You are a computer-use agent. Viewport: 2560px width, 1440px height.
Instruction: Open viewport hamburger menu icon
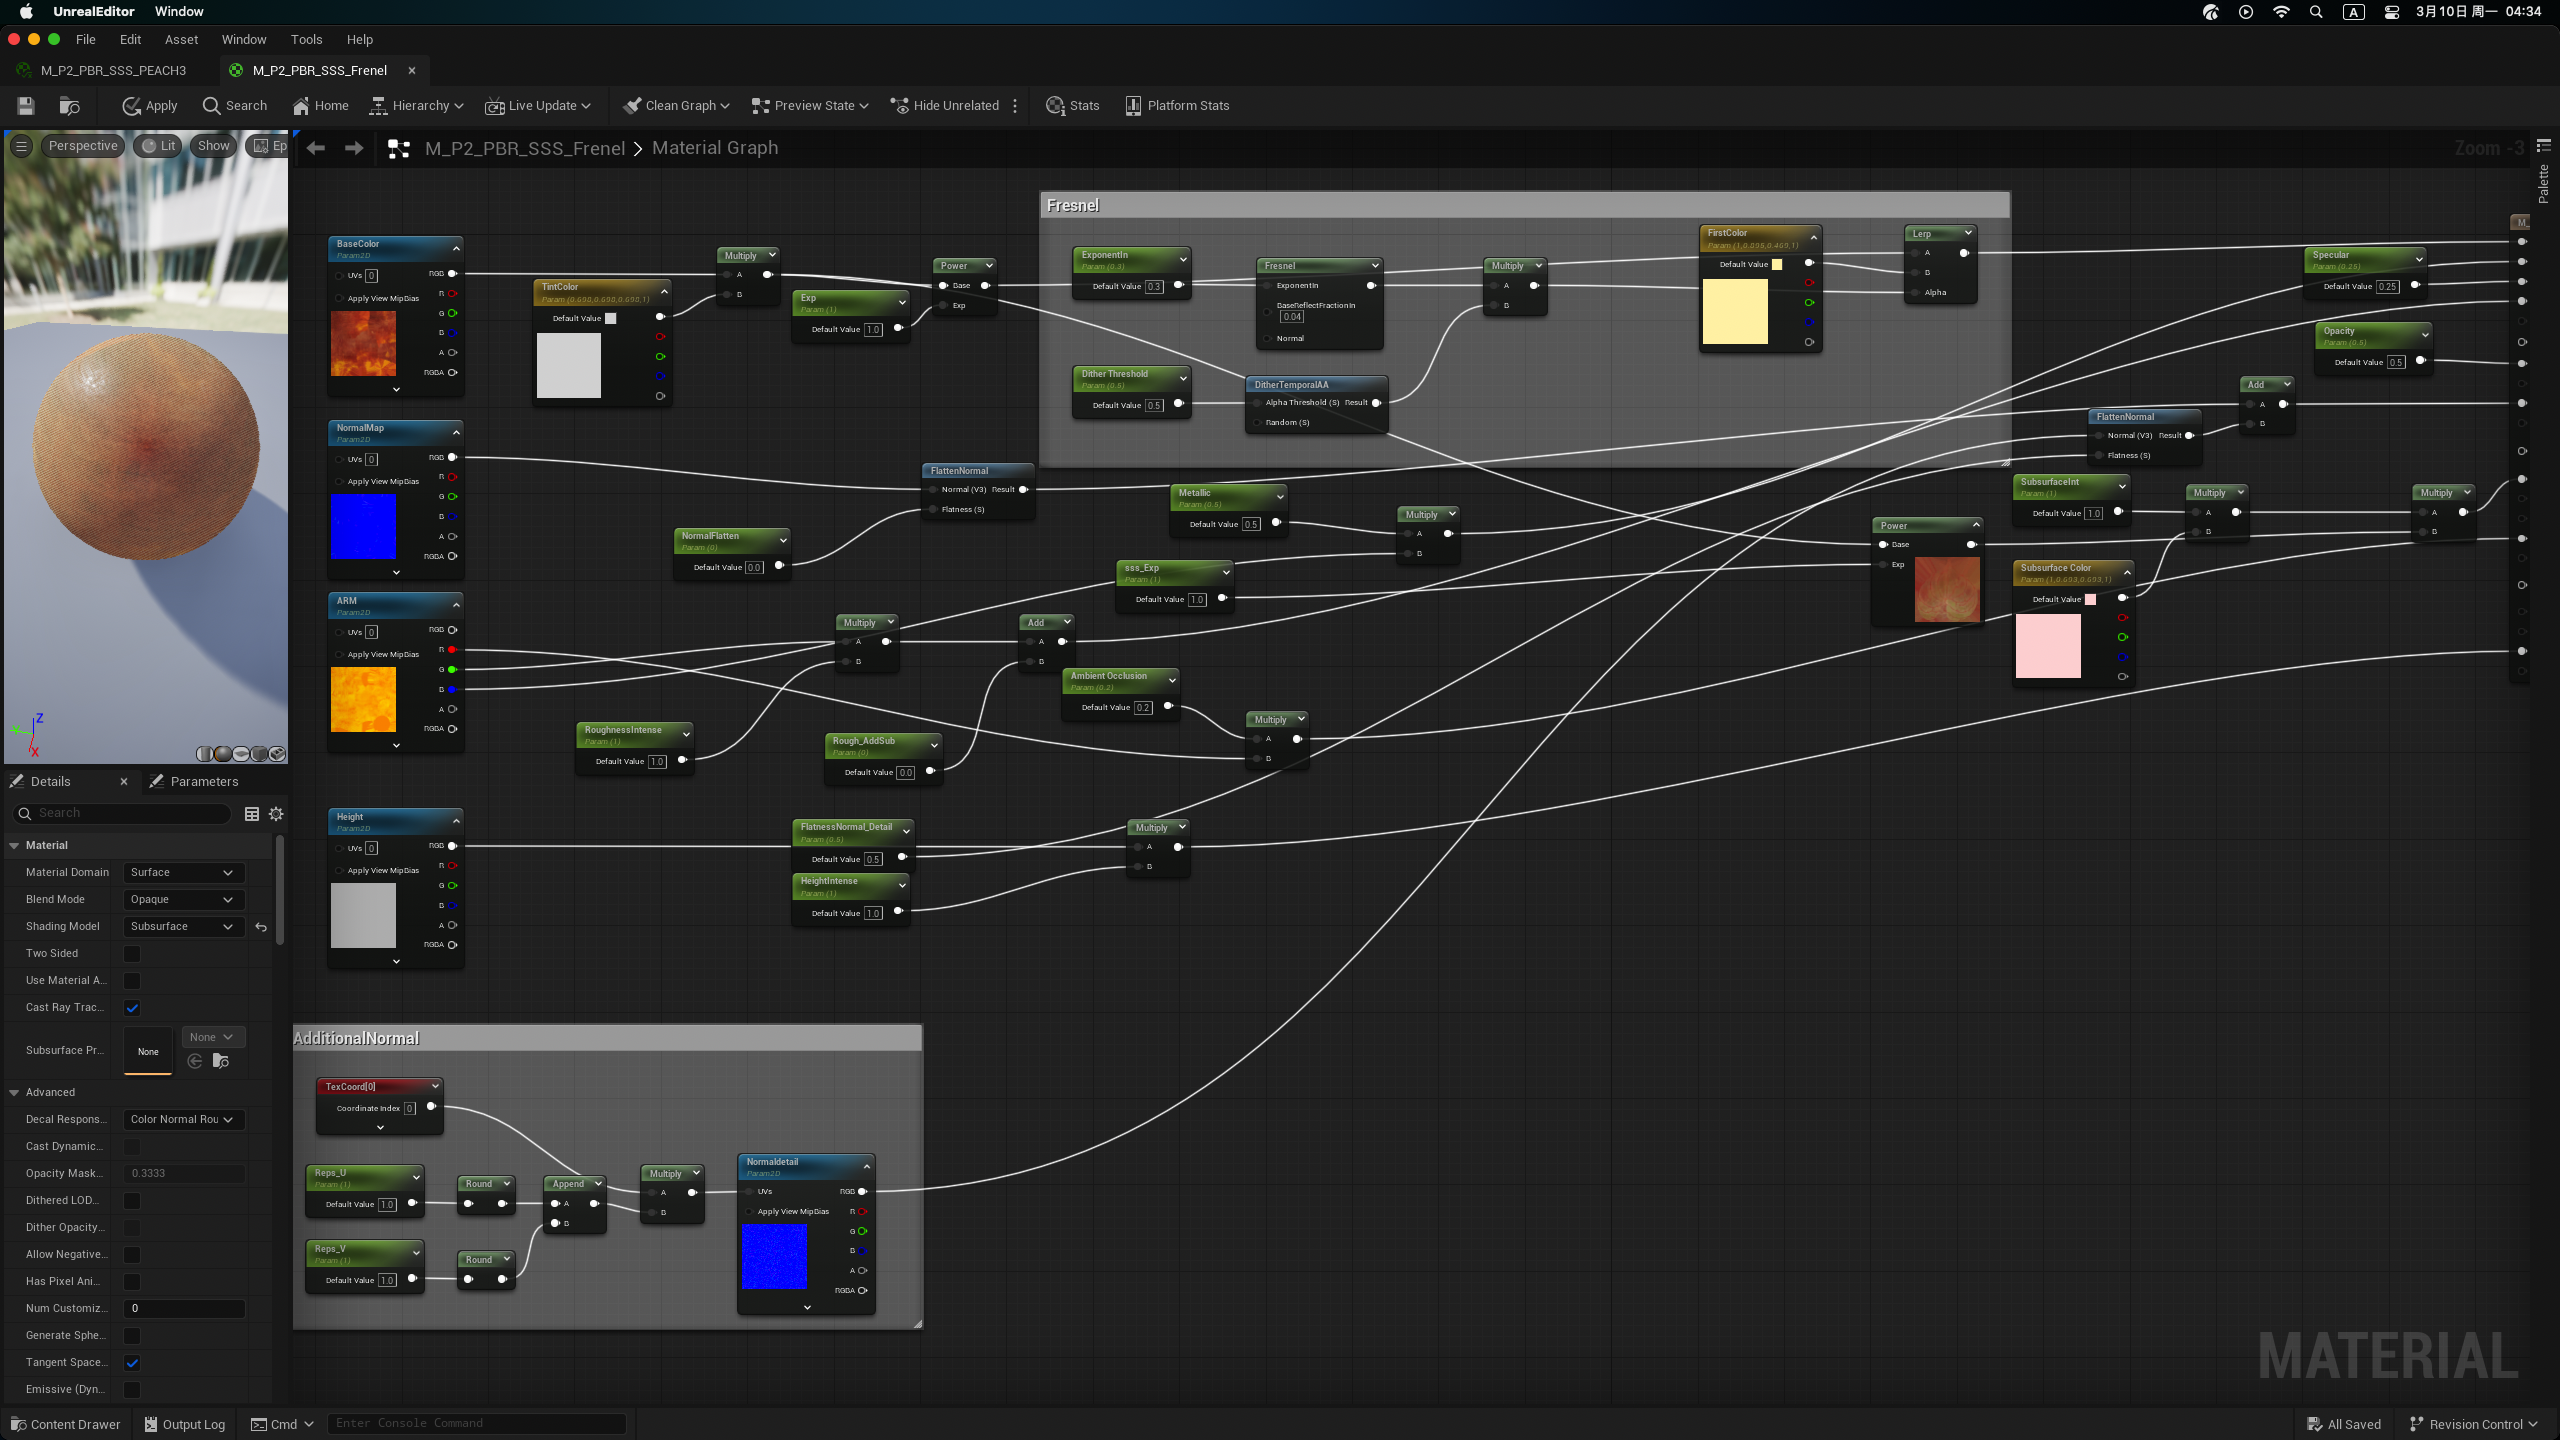pos(21,146)
